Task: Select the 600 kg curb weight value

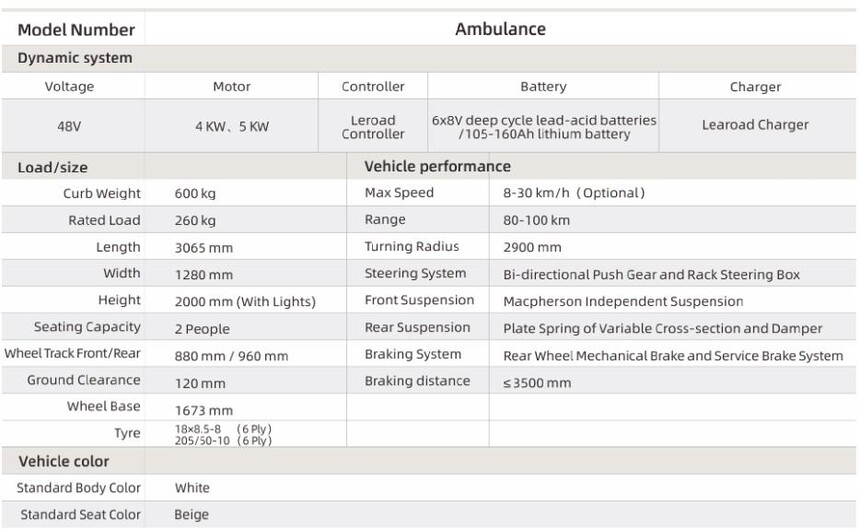Action: pyautogui.click(x=195, y=194)
